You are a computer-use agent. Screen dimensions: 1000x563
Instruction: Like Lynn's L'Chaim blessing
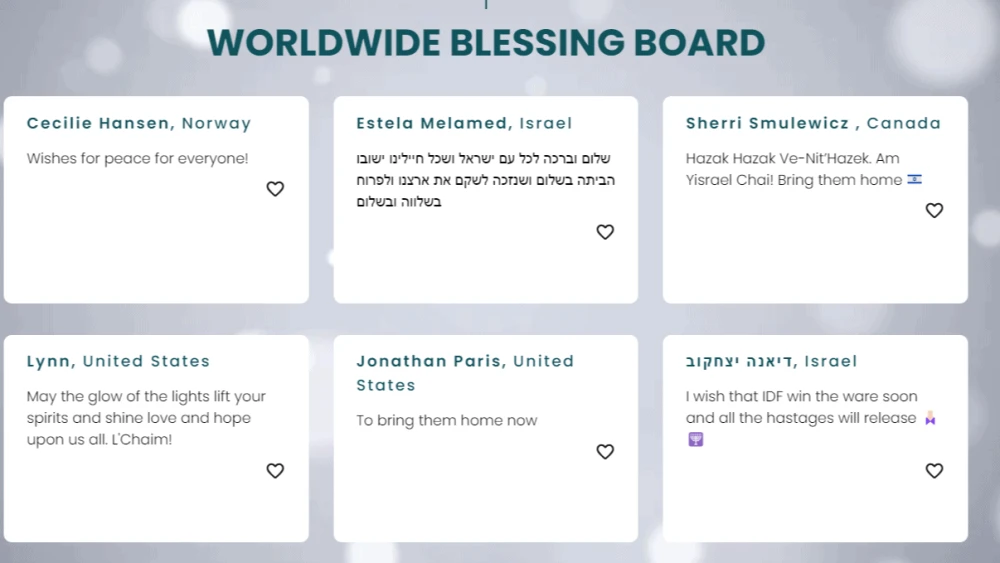275,470
